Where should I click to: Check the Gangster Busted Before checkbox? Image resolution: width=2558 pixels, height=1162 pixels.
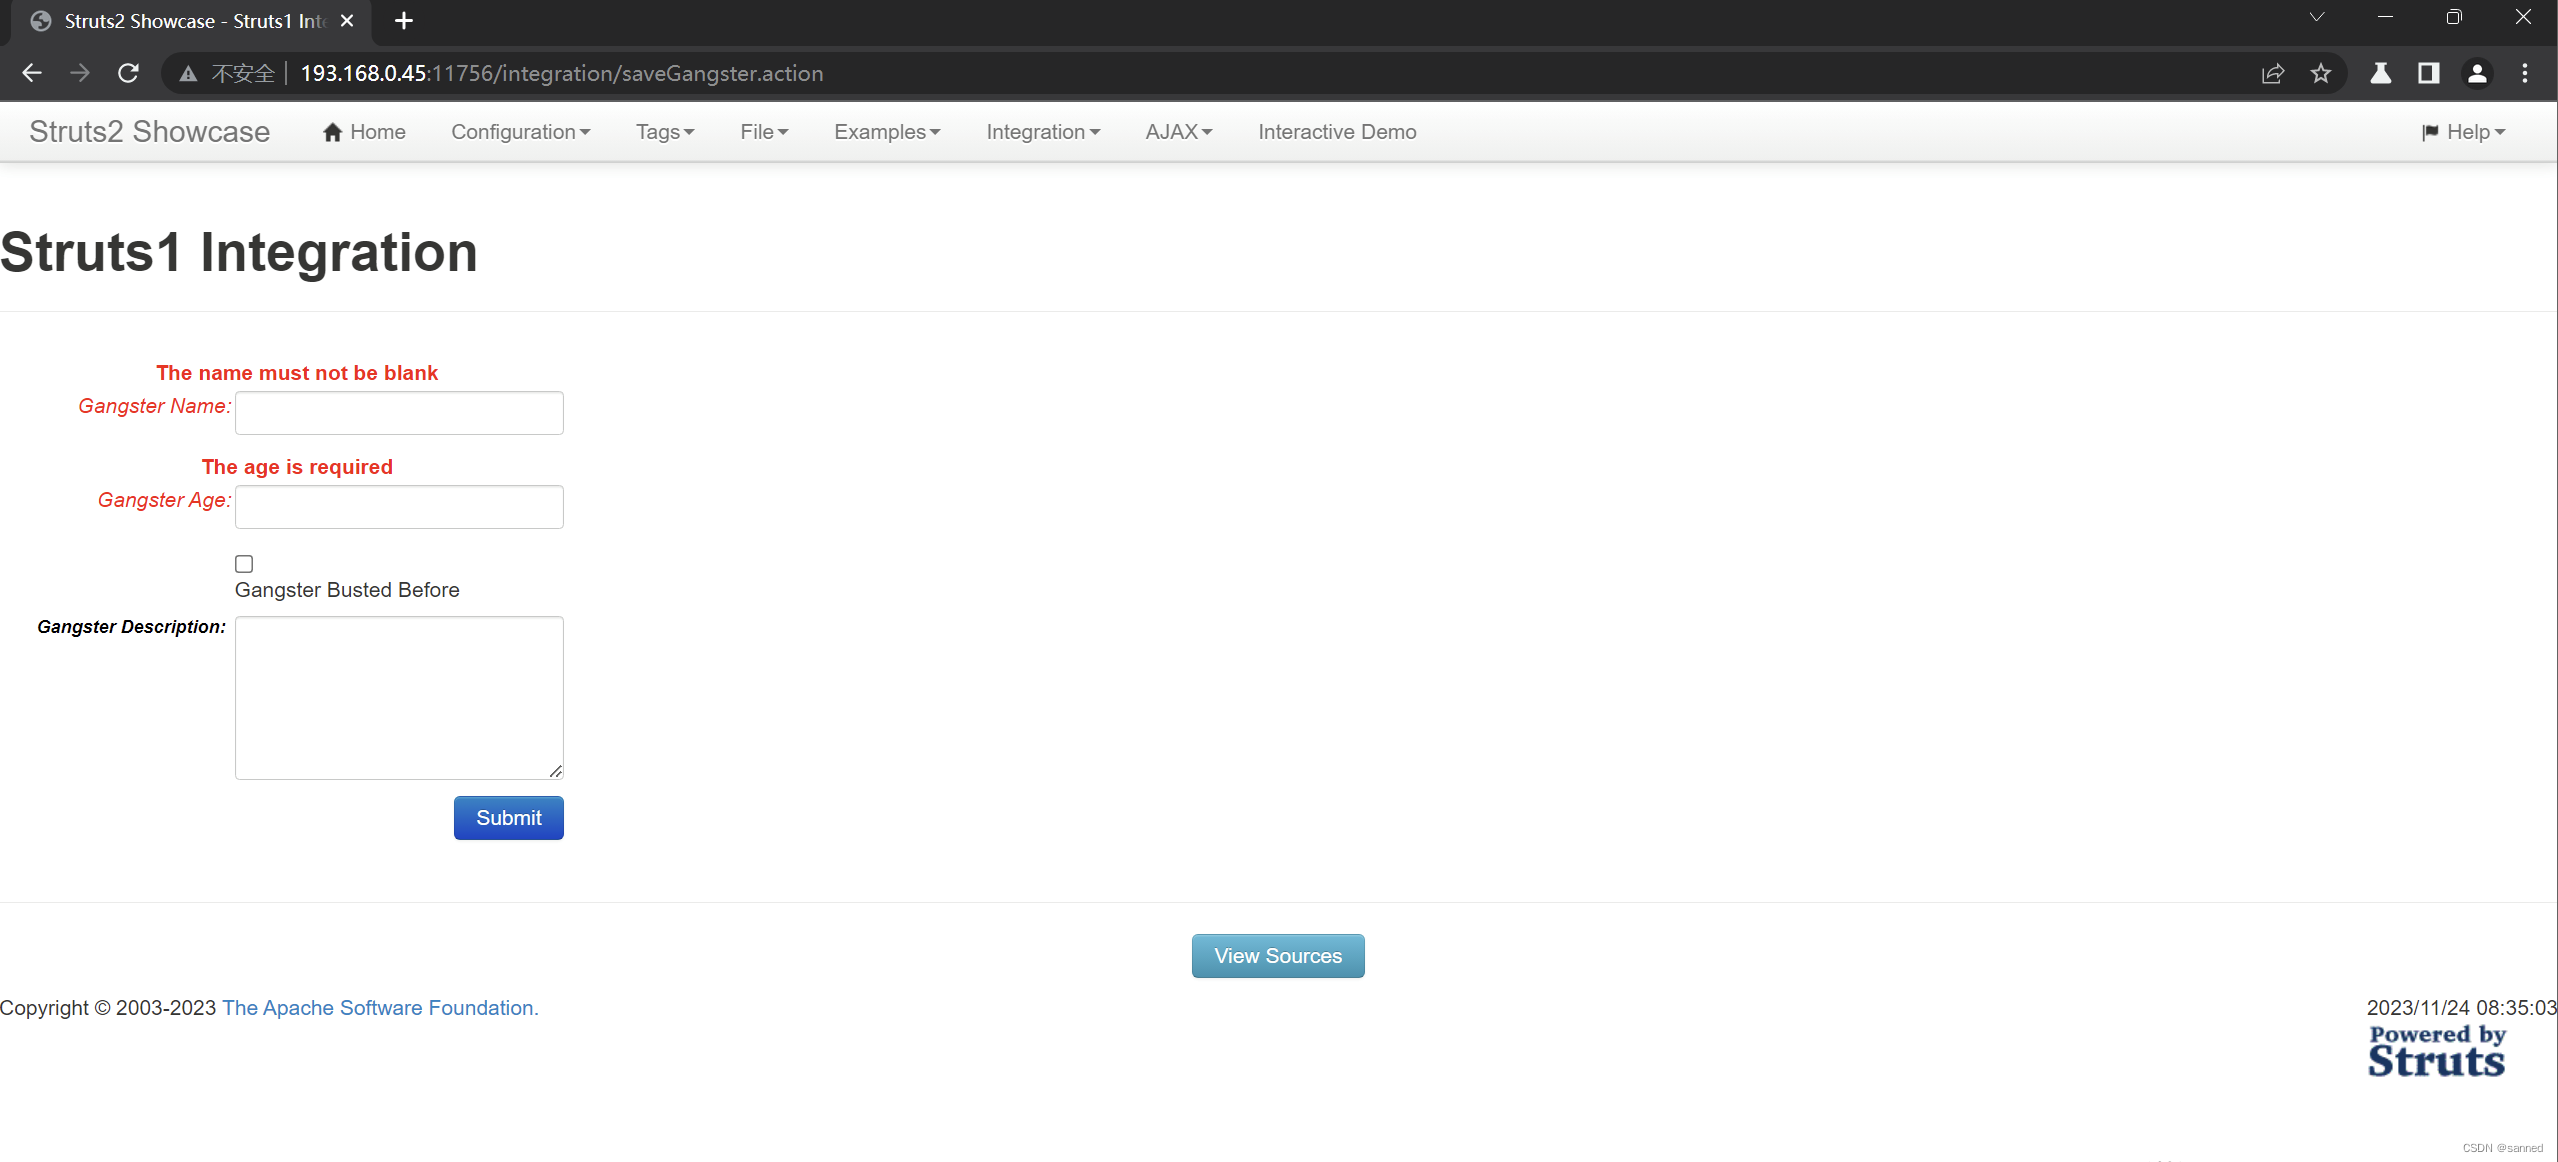(x=244, y=564)
